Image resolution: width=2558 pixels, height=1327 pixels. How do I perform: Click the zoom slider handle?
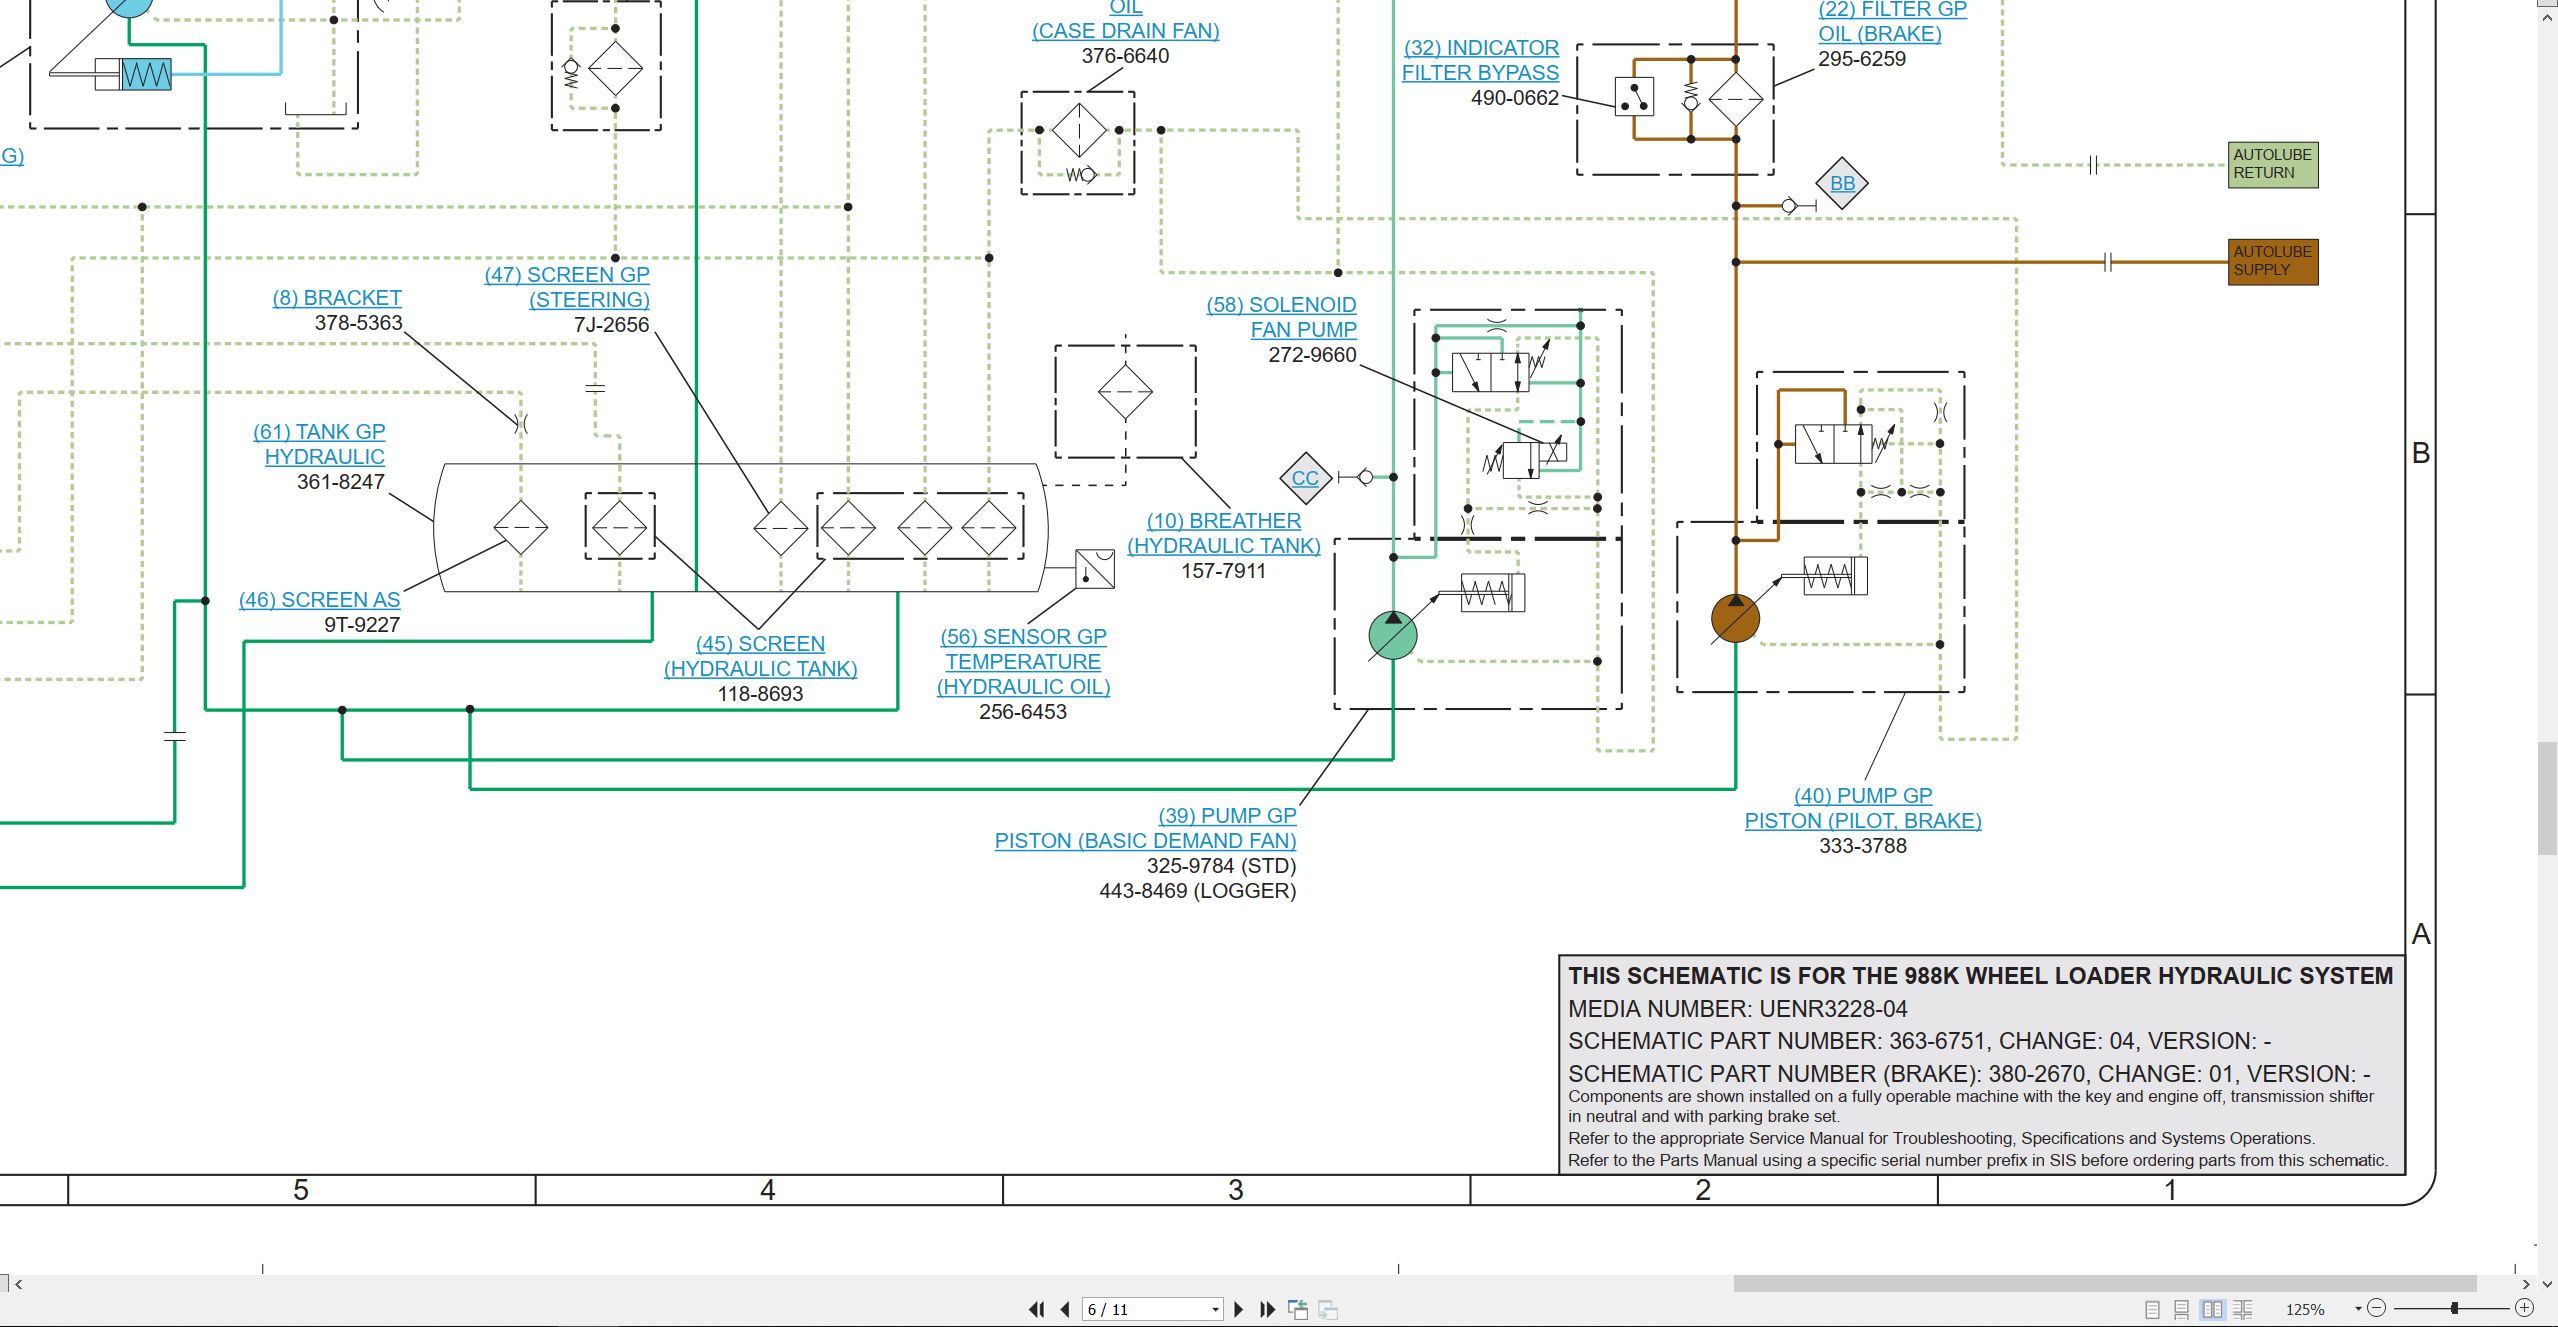click(2454, 1308)
